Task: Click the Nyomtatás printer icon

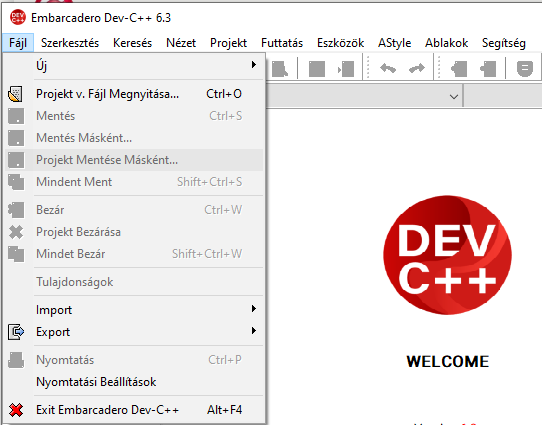Action: click(x=16, y=360)
